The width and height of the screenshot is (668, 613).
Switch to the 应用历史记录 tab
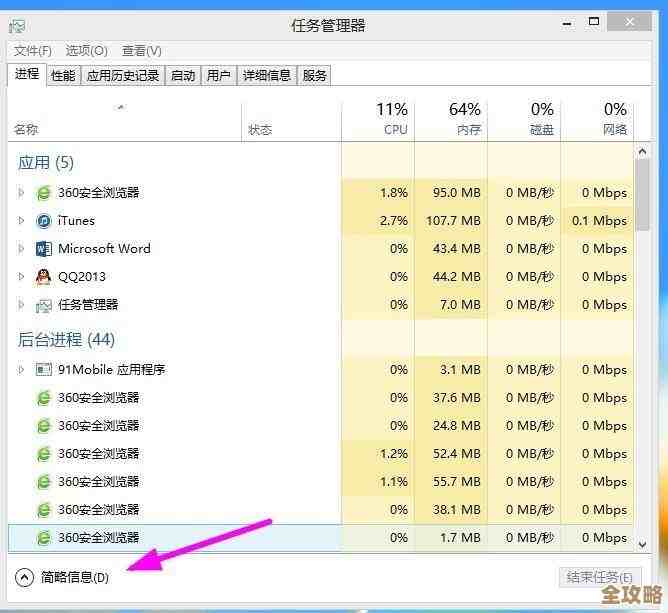[x=123, y=76]
